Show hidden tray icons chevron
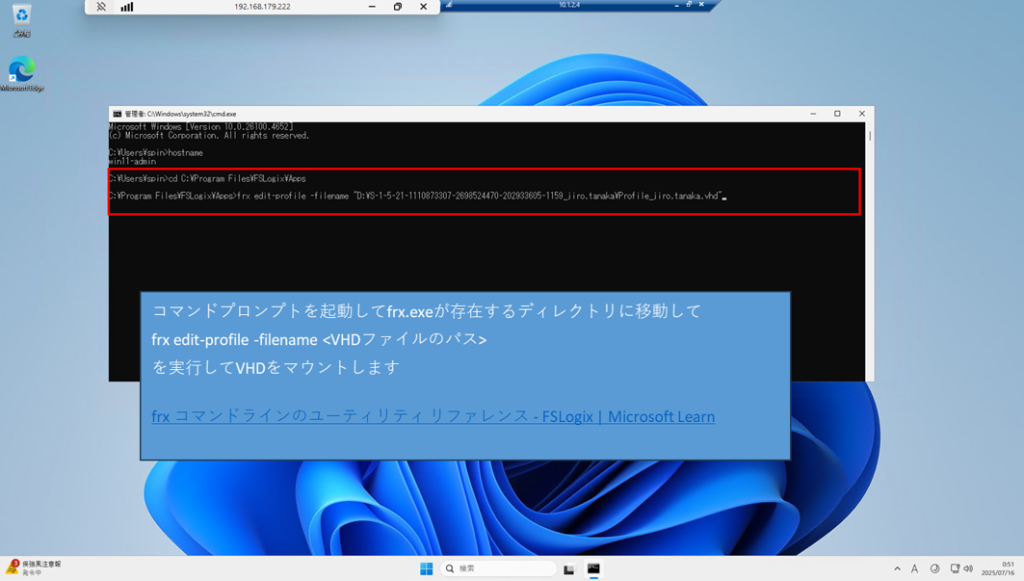The image size is (1024, 581). [897, 569]
